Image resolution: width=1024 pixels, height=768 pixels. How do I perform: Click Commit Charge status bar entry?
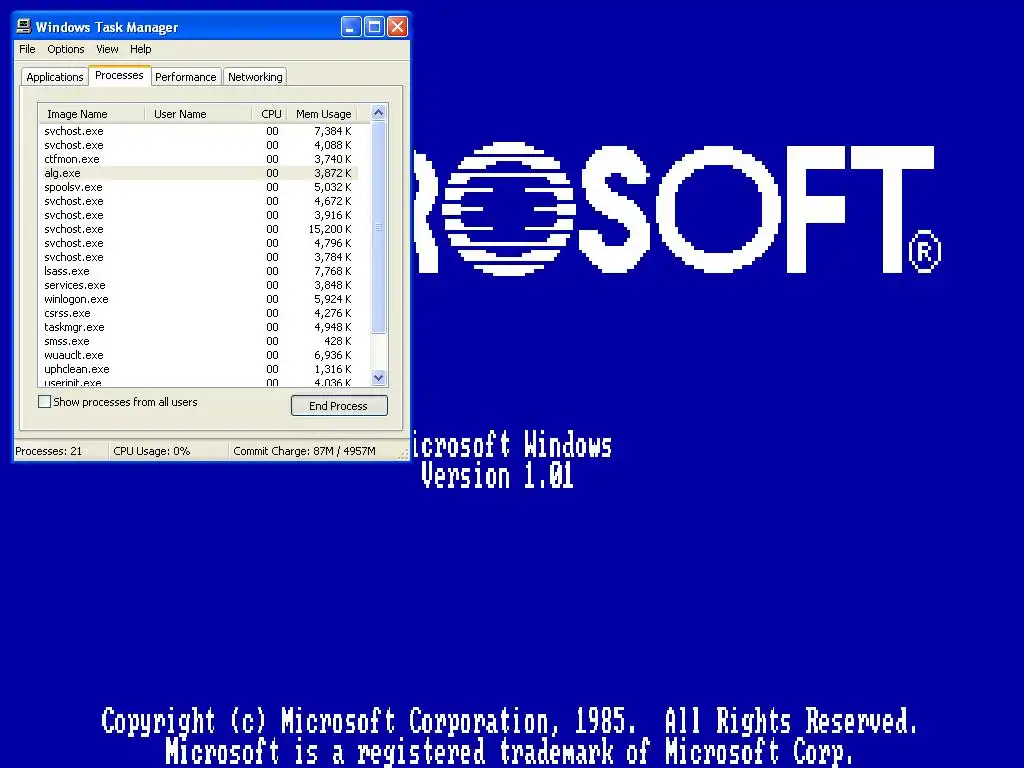coord(304,451)
